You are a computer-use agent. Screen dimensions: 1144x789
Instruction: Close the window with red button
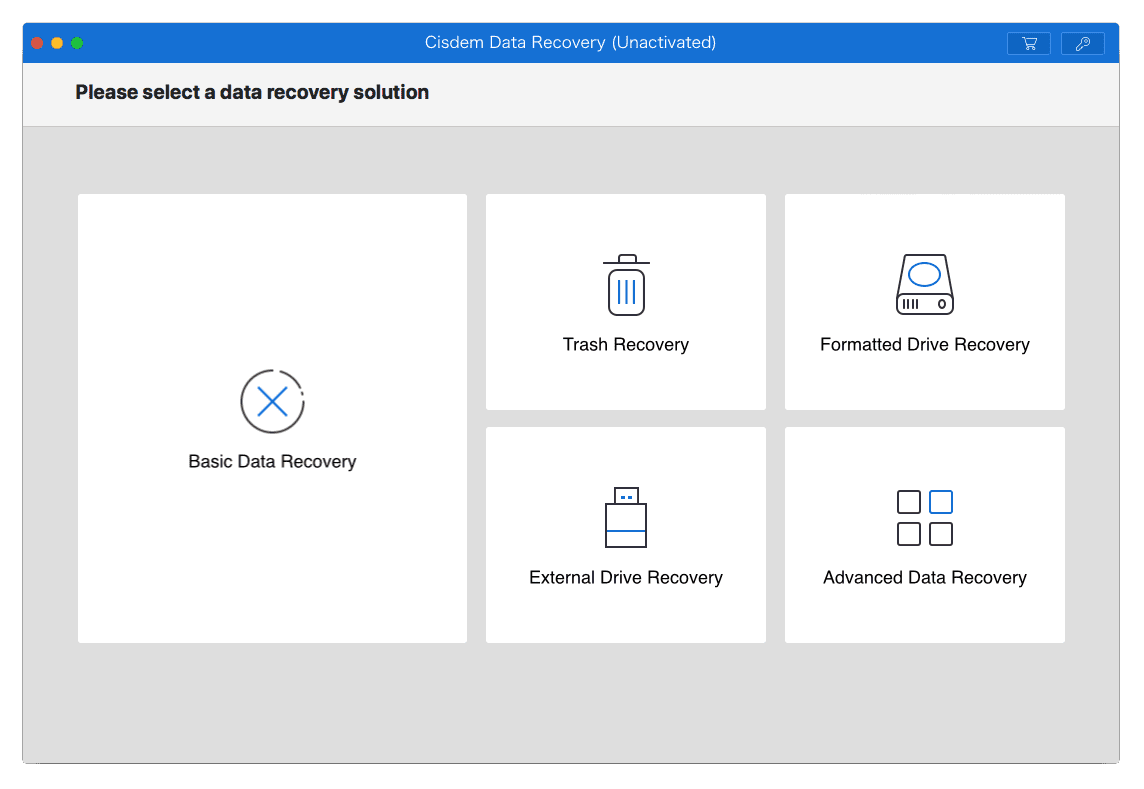pyautogui.click(x=37, y=43)
